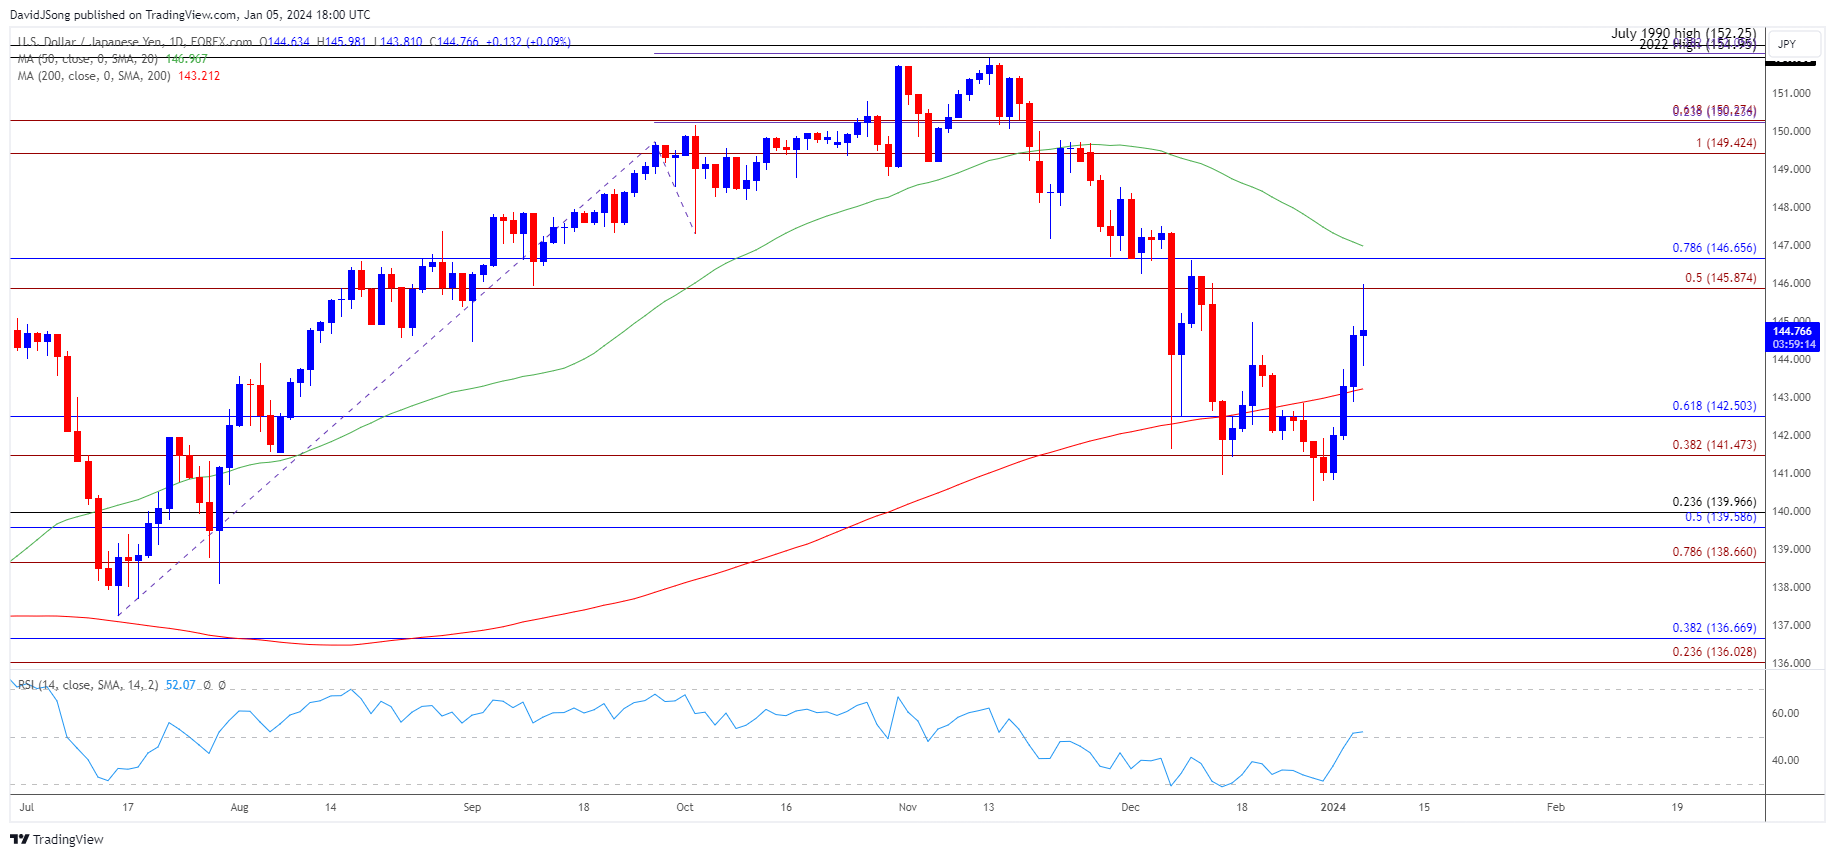Click the current price label 144.766
The width and height of the screenshot is (1835, 857).
click(x=1792, y=331)
